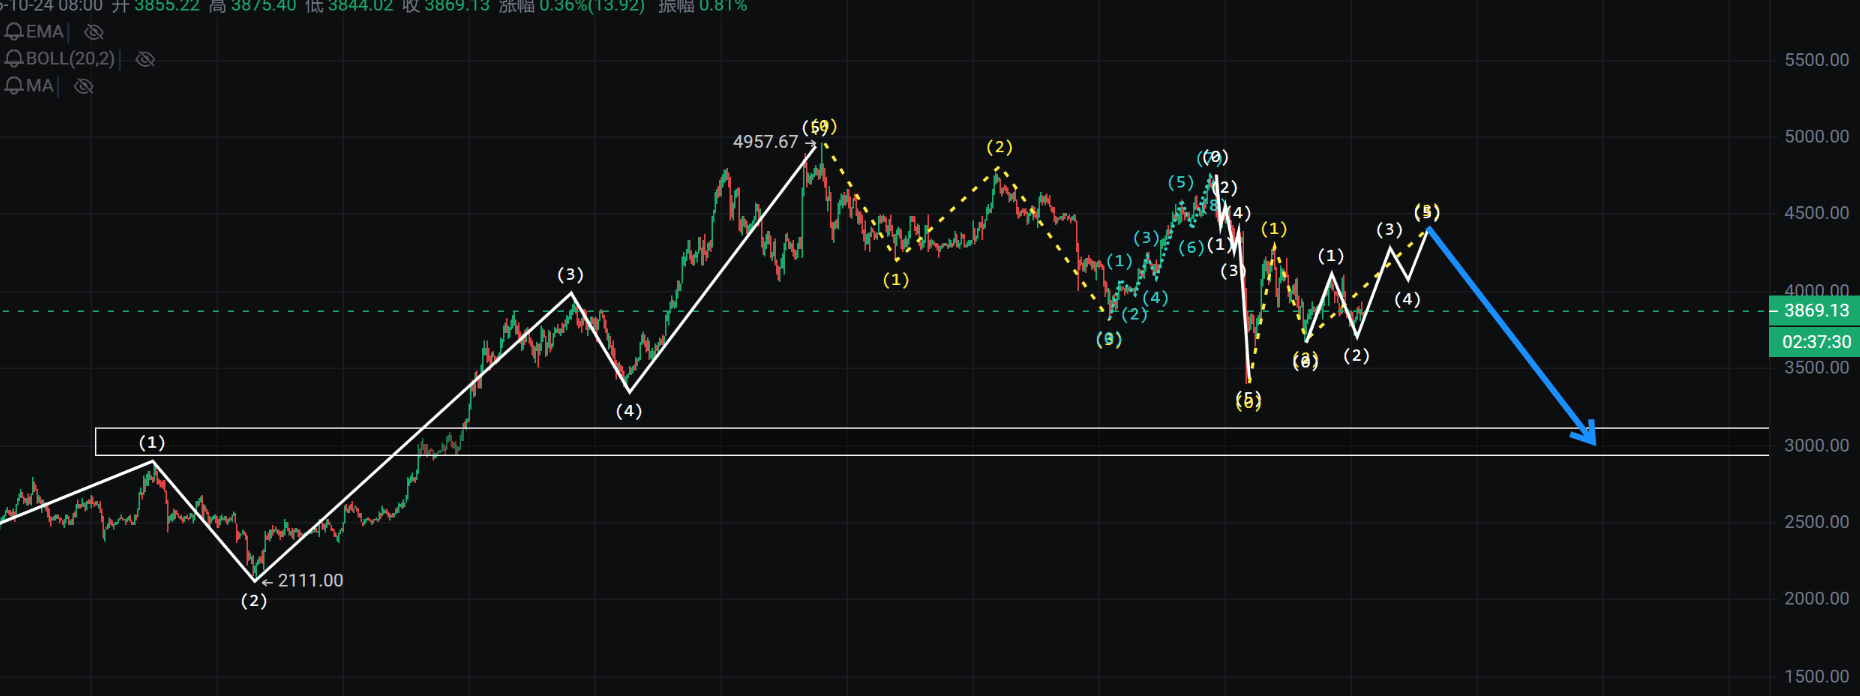
Task: Click the 5000.00 price axis label
Action: [1816, 137]
